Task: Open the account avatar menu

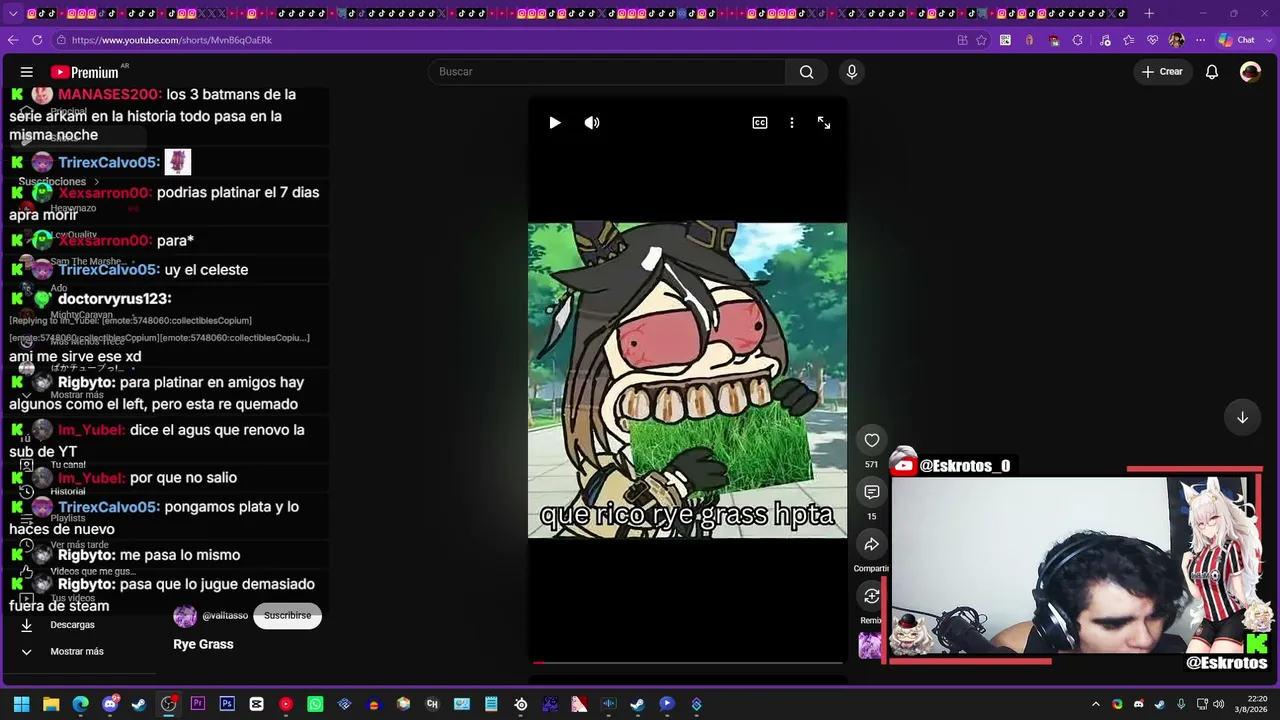Action: 1250,72
